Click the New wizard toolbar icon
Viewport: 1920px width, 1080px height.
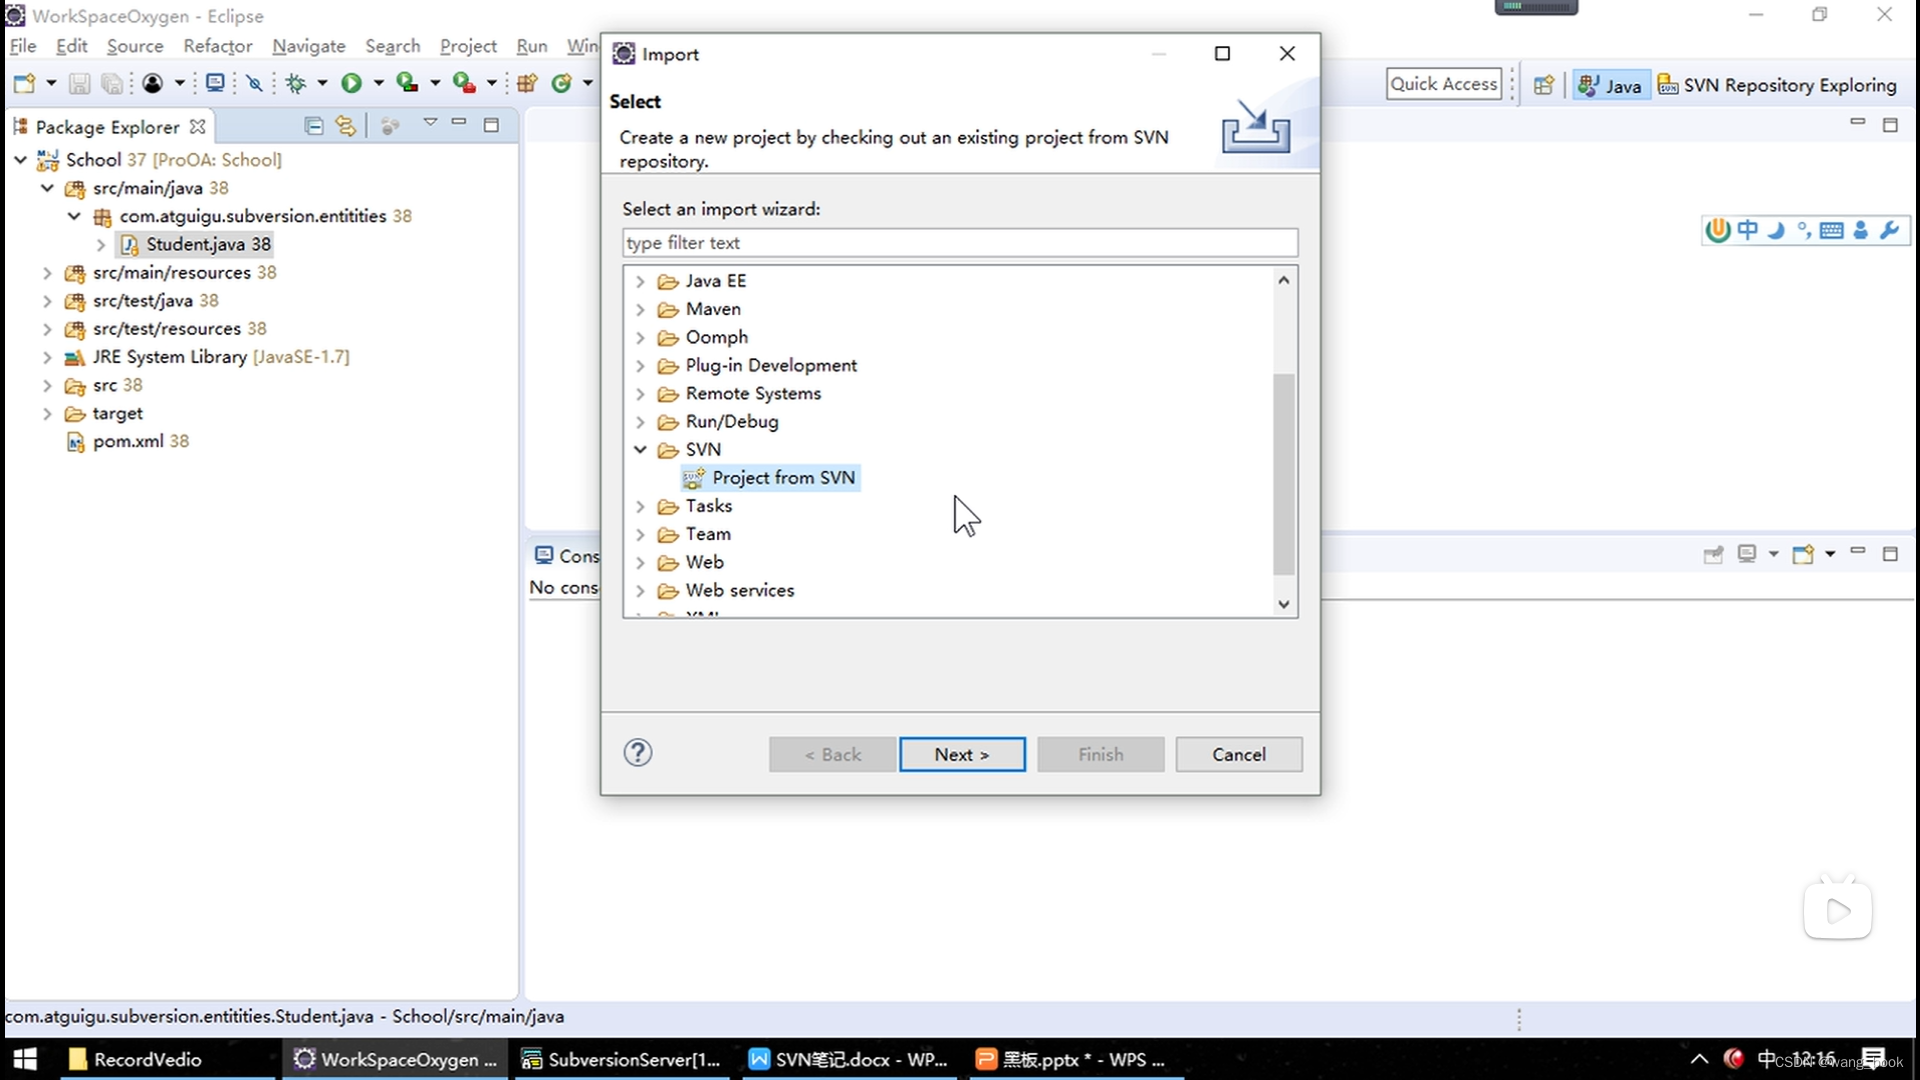pyautogui.click(x=25, y=84)
